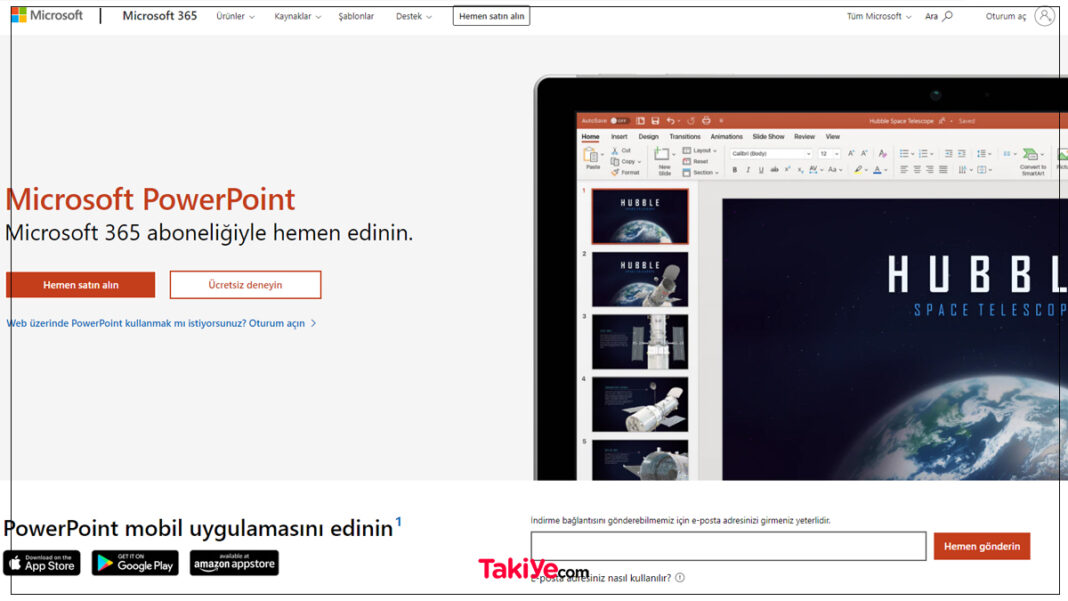This screenshot has height=601, width=1068.
Task: Apply Italic with the I icon
Action: [748, 170]
